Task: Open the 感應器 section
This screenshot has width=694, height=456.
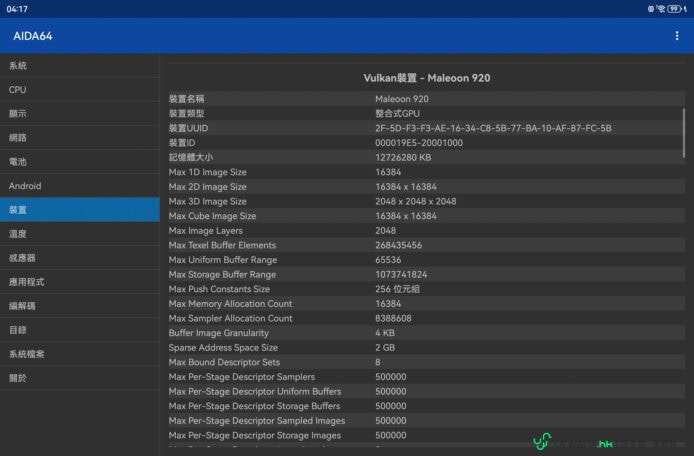Action: (x=80, y=258)
